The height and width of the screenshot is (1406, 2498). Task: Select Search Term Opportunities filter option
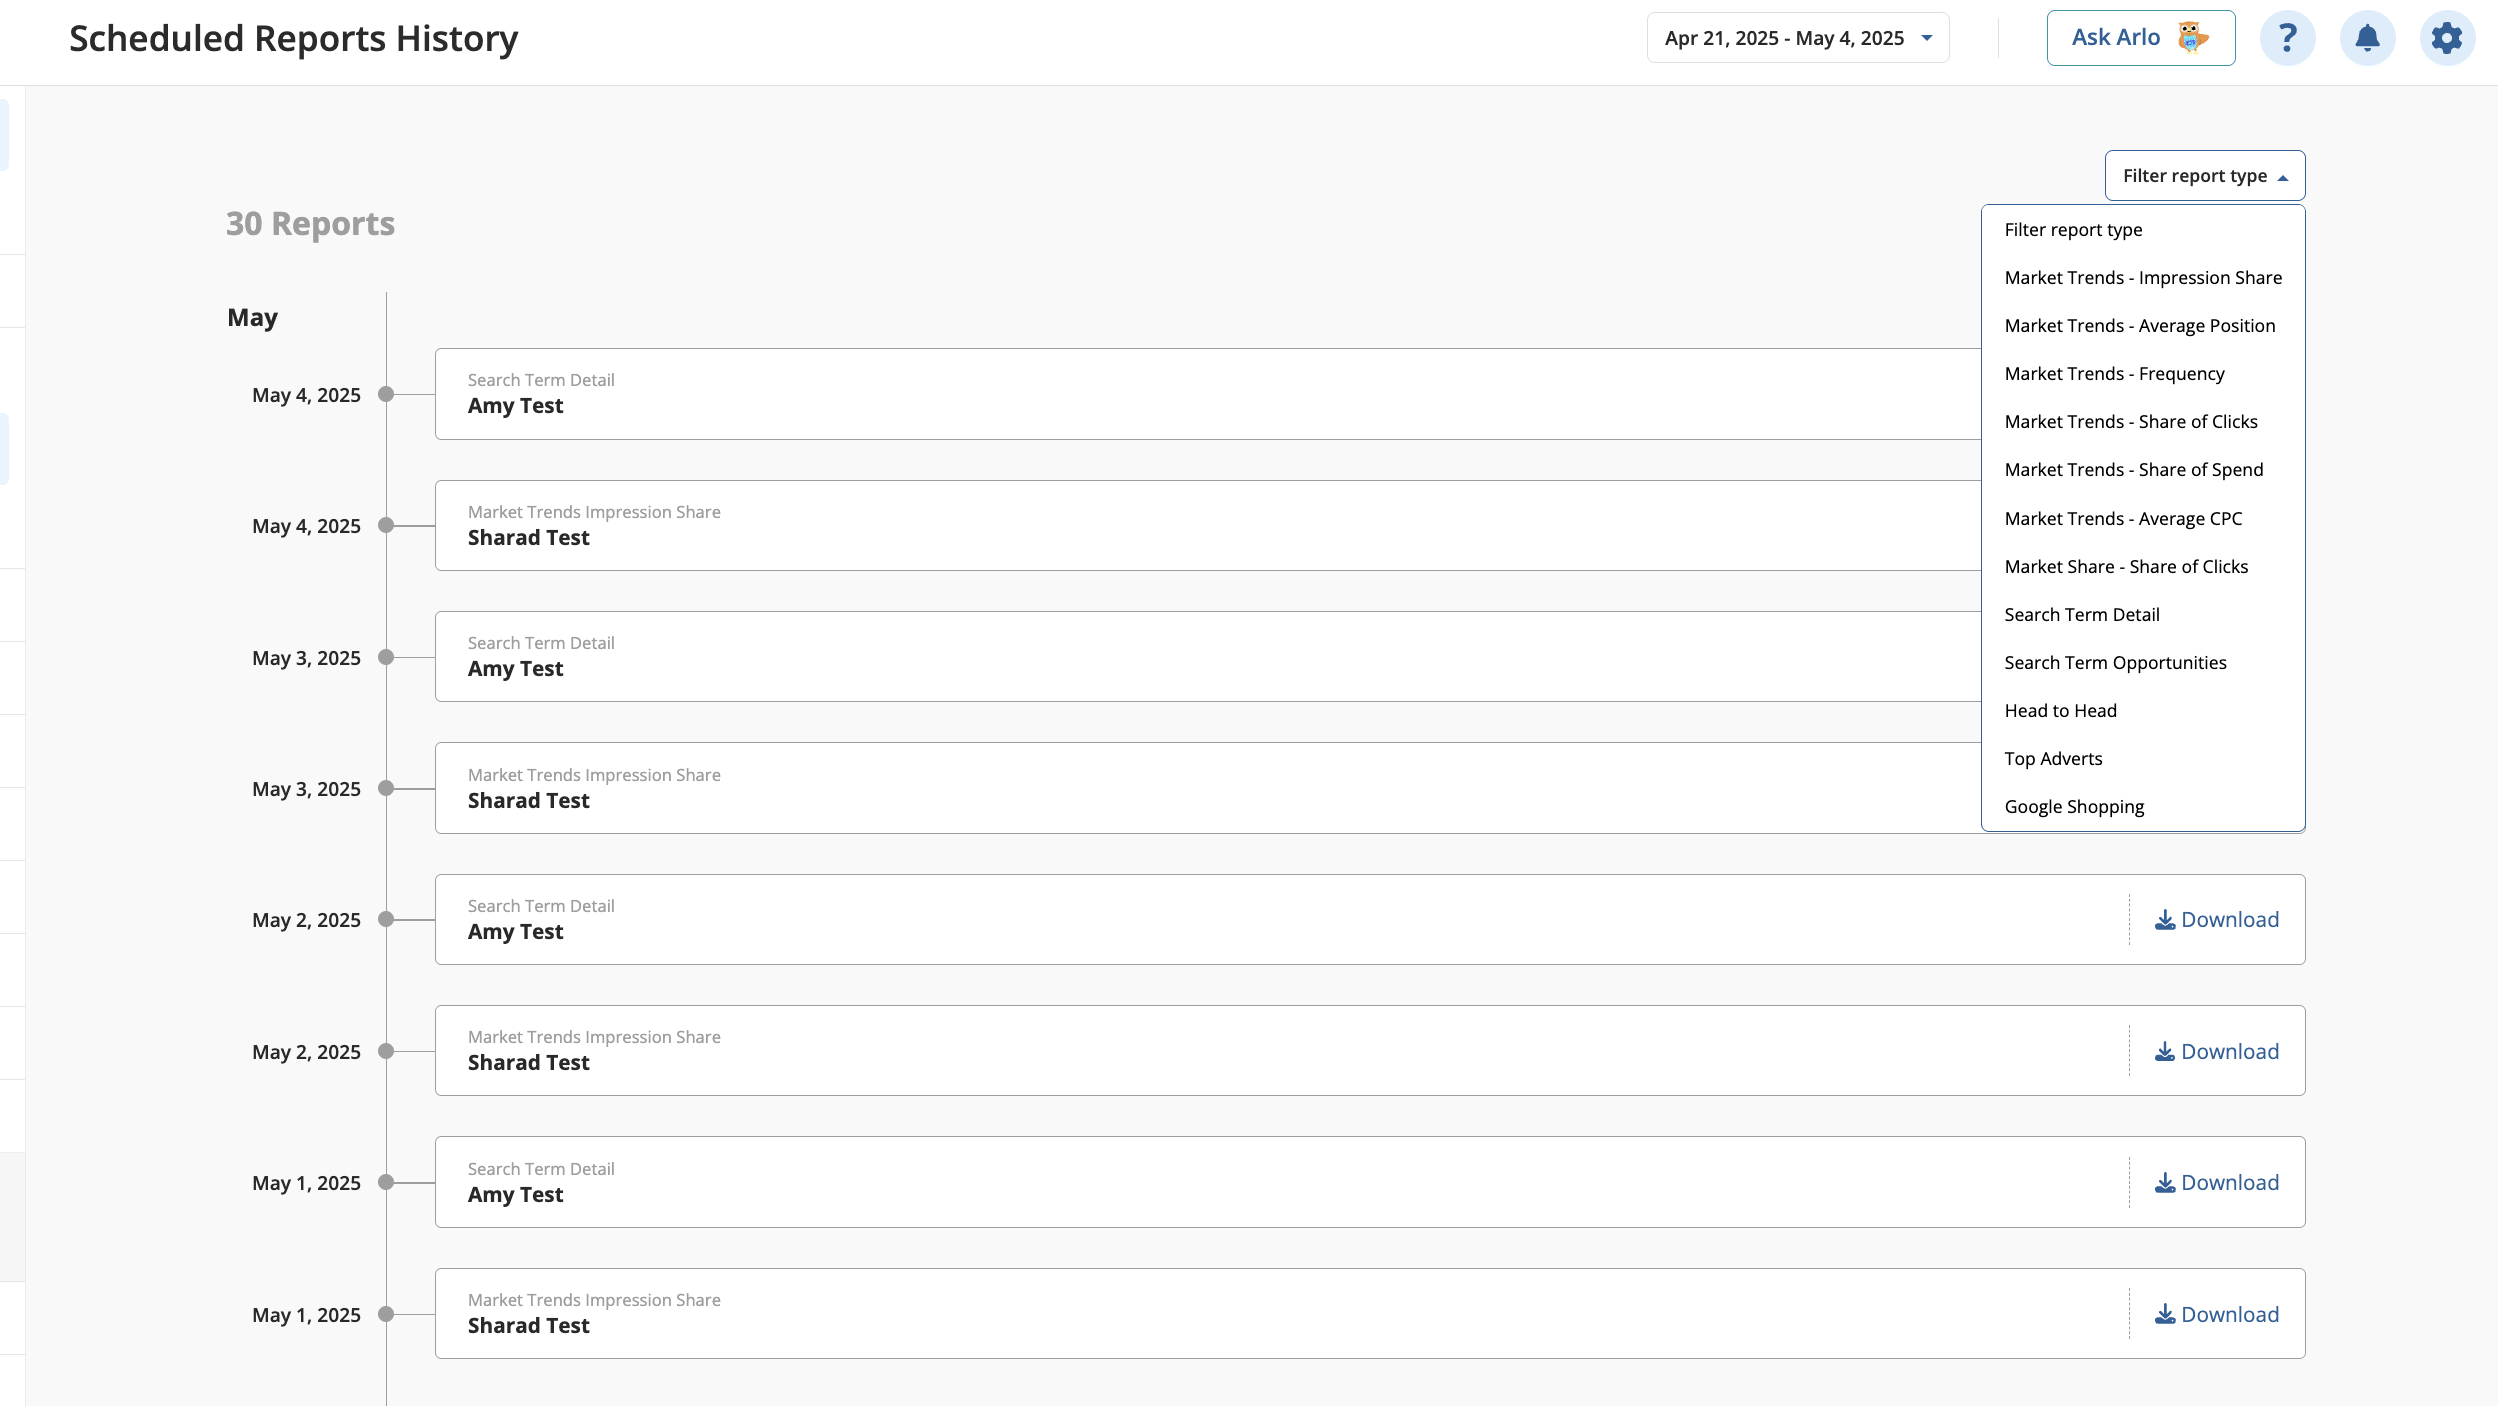point(2142,663)
